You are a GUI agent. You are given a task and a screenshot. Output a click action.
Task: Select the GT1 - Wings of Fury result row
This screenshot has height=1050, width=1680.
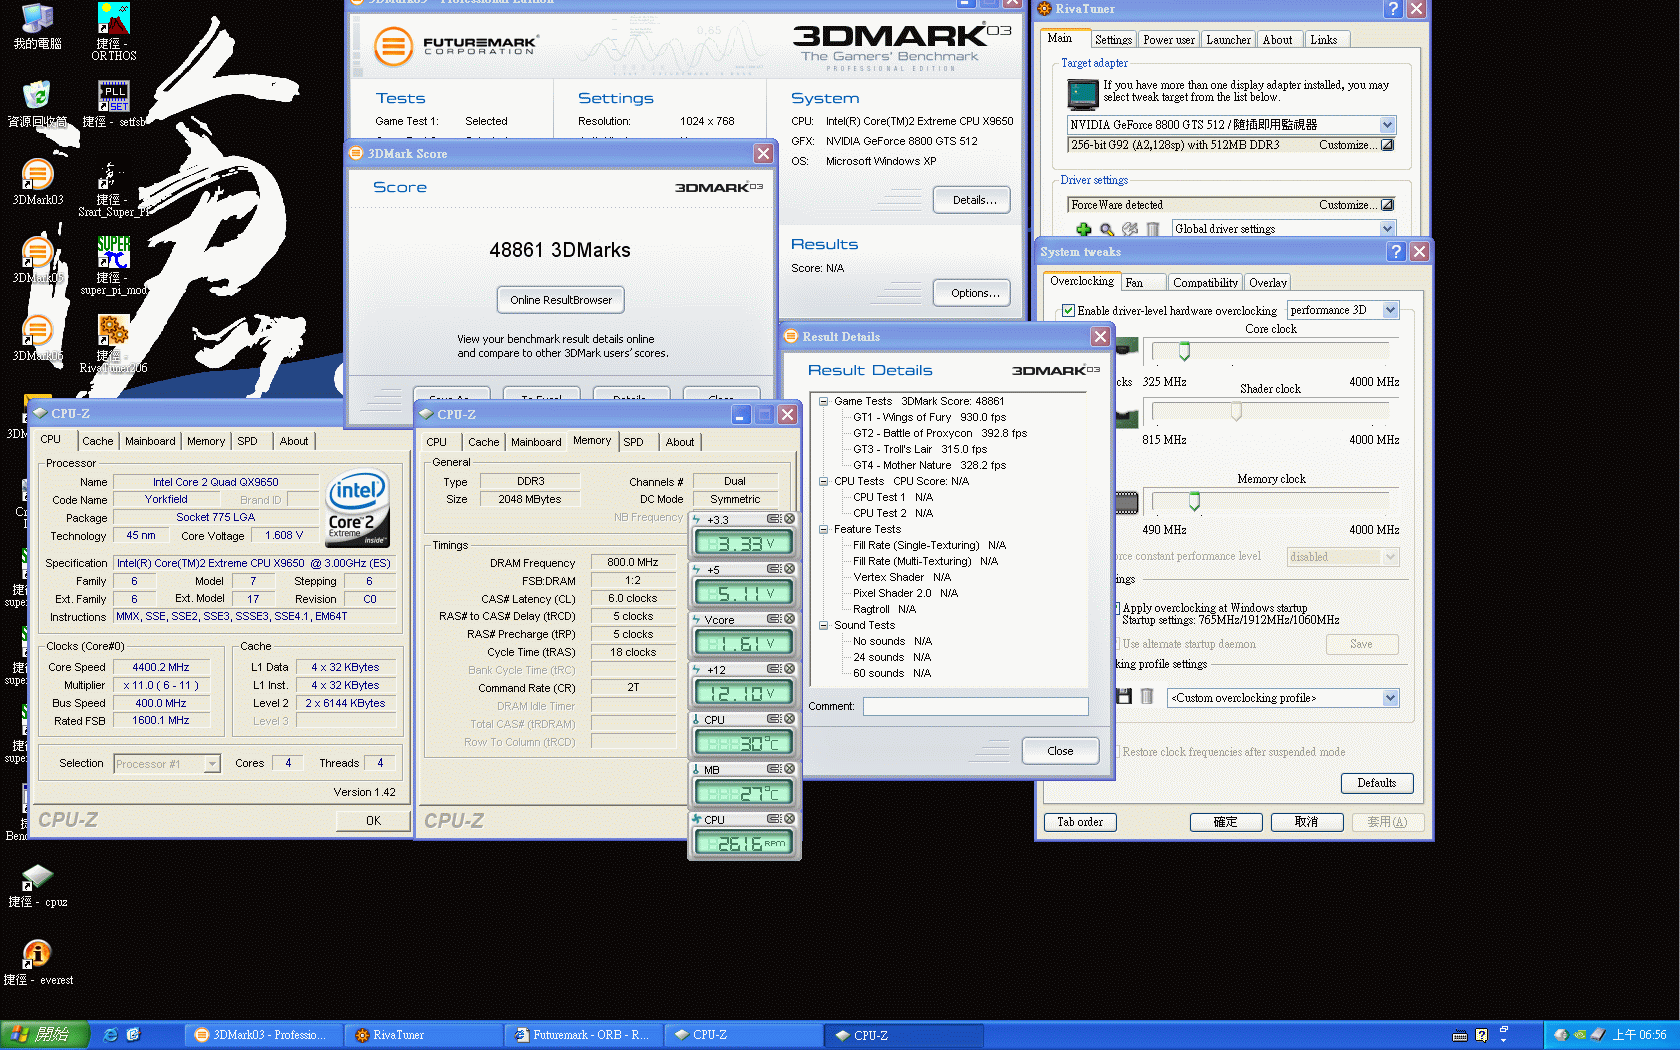(929, 417)
